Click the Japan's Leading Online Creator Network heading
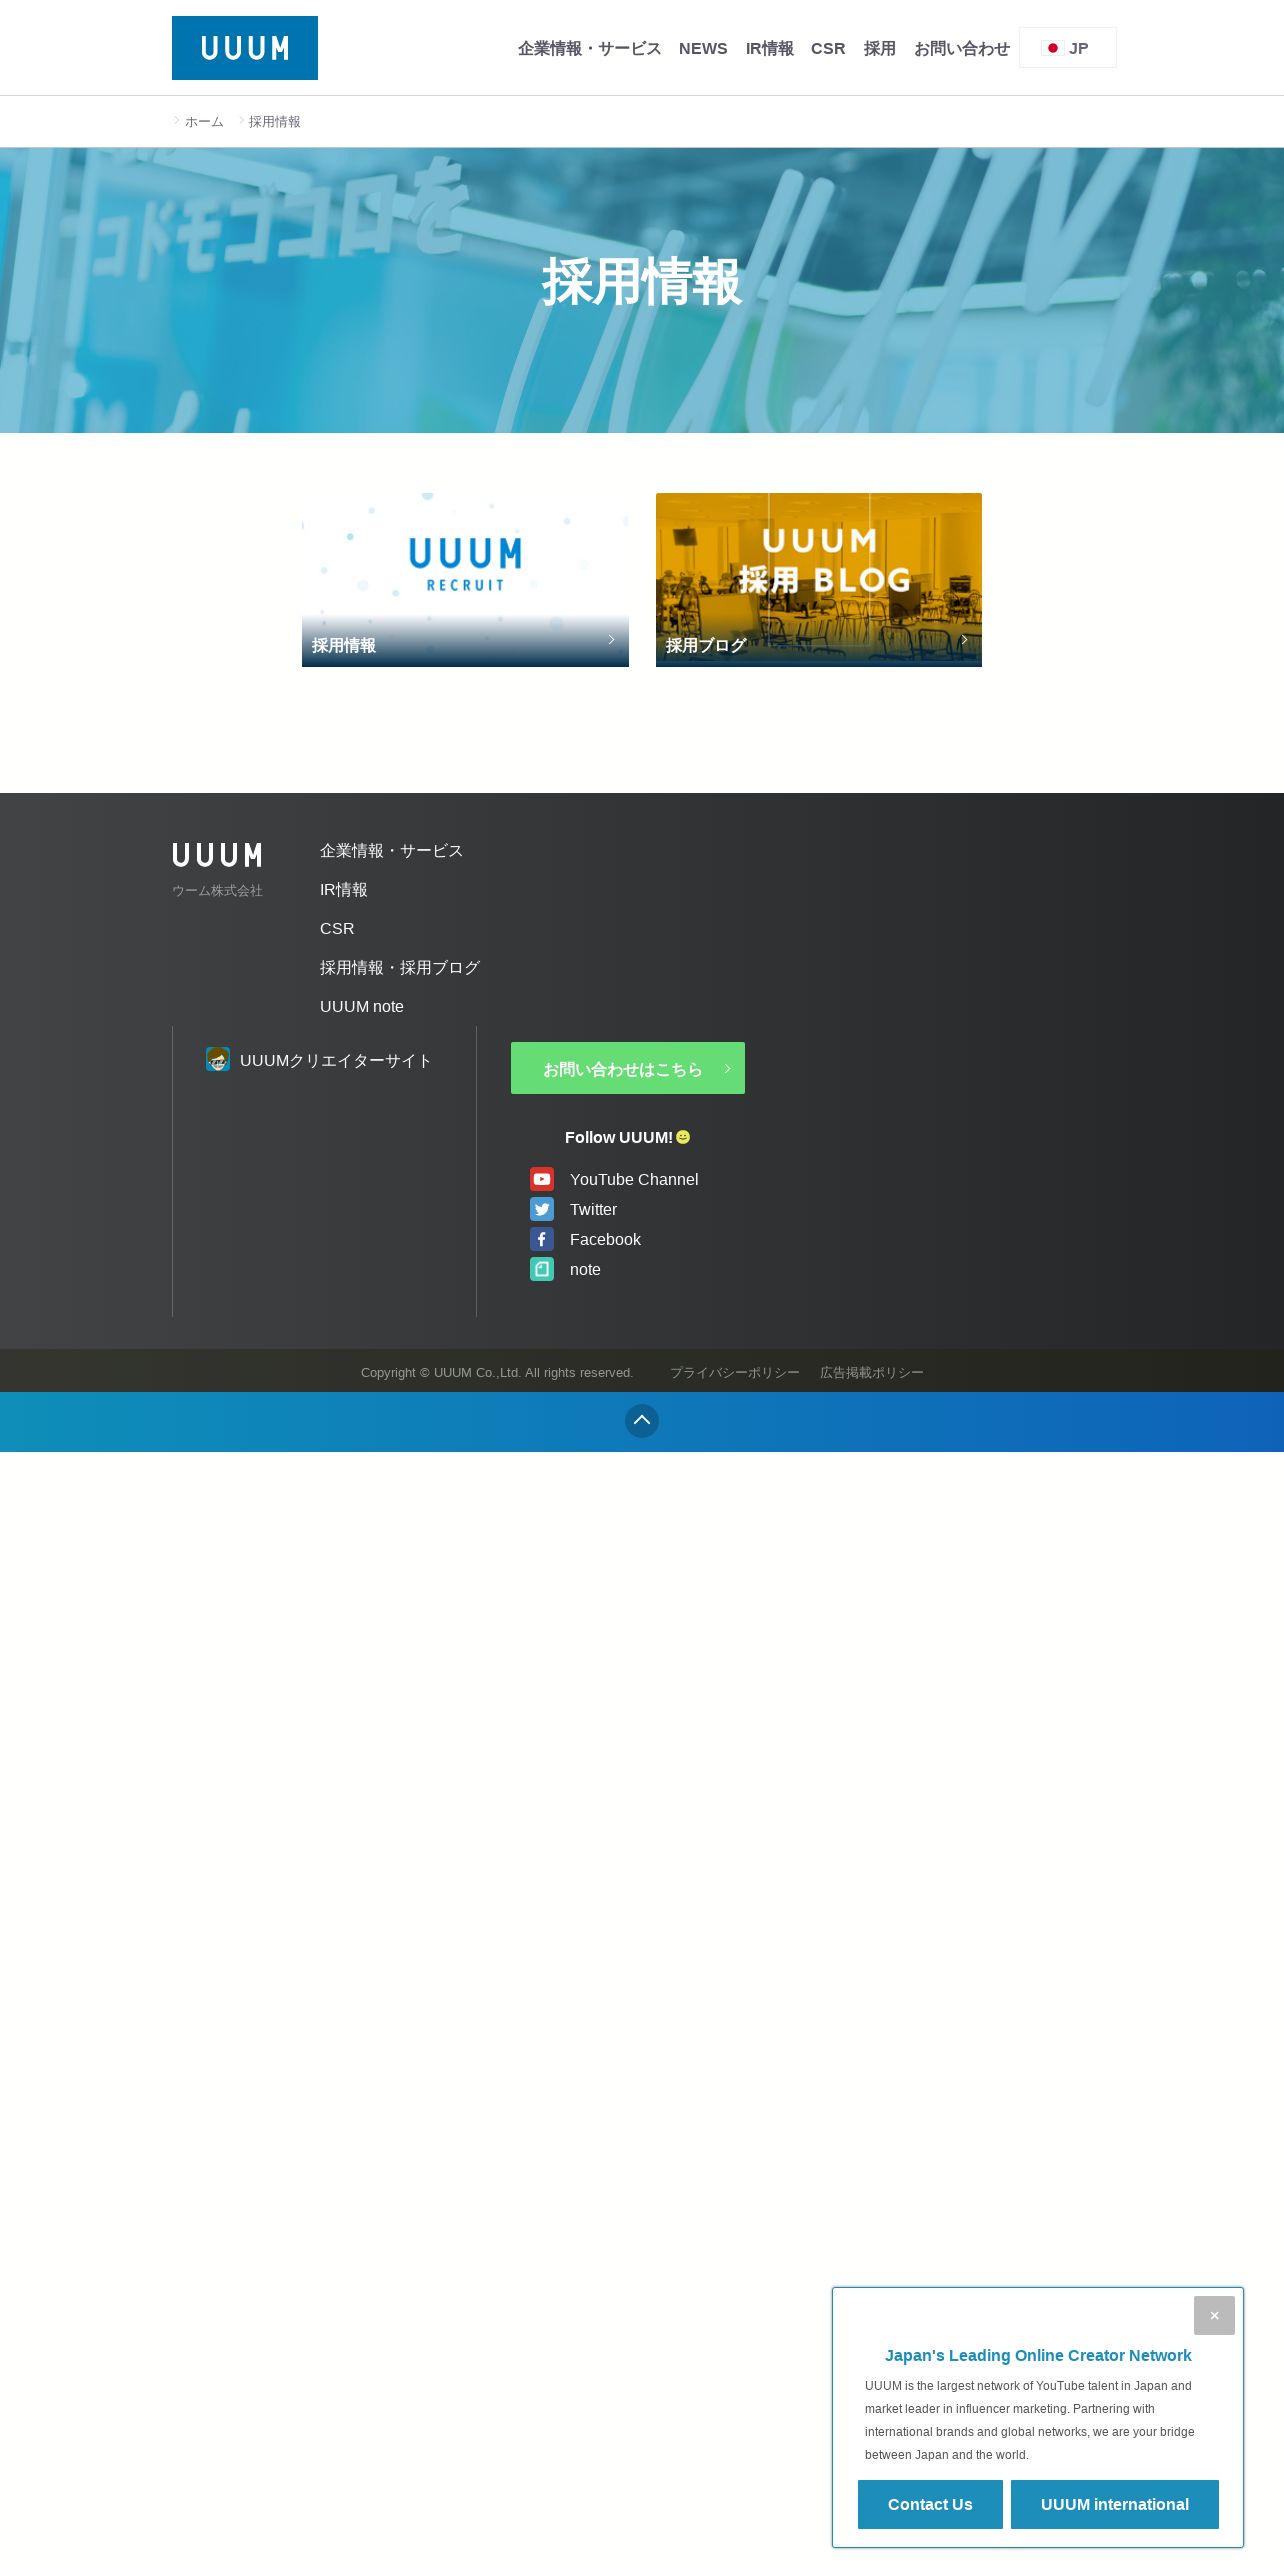The height and width of the screenshot is (2568, 1284). click(x=1038, y=2355)
